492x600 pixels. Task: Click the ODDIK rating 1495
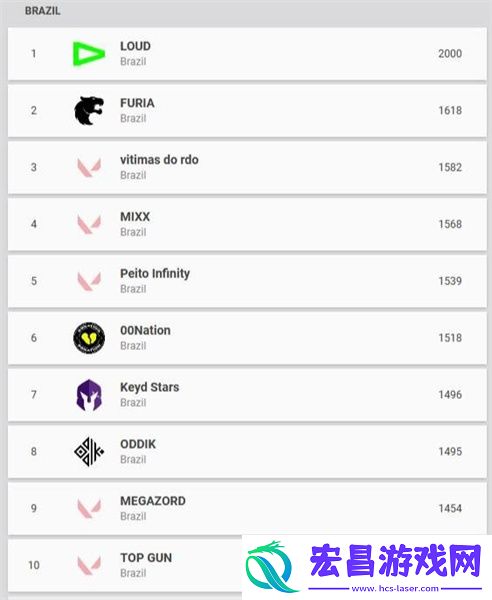point(450,452)
